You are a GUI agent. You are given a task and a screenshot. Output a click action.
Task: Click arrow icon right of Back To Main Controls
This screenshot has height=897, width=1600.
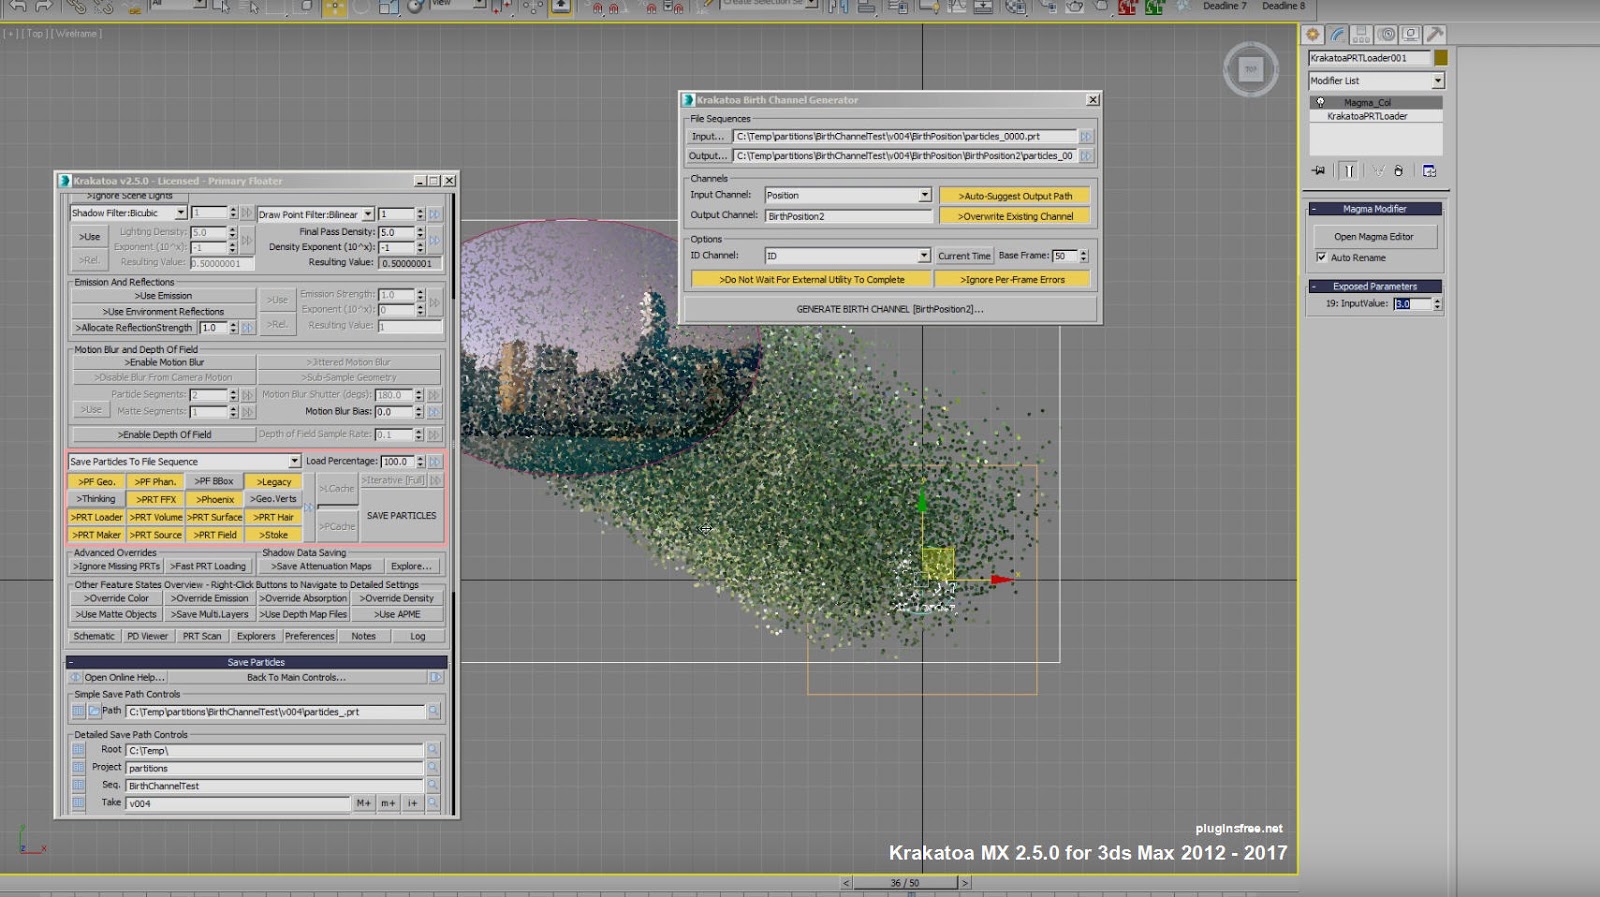(436, 677)
